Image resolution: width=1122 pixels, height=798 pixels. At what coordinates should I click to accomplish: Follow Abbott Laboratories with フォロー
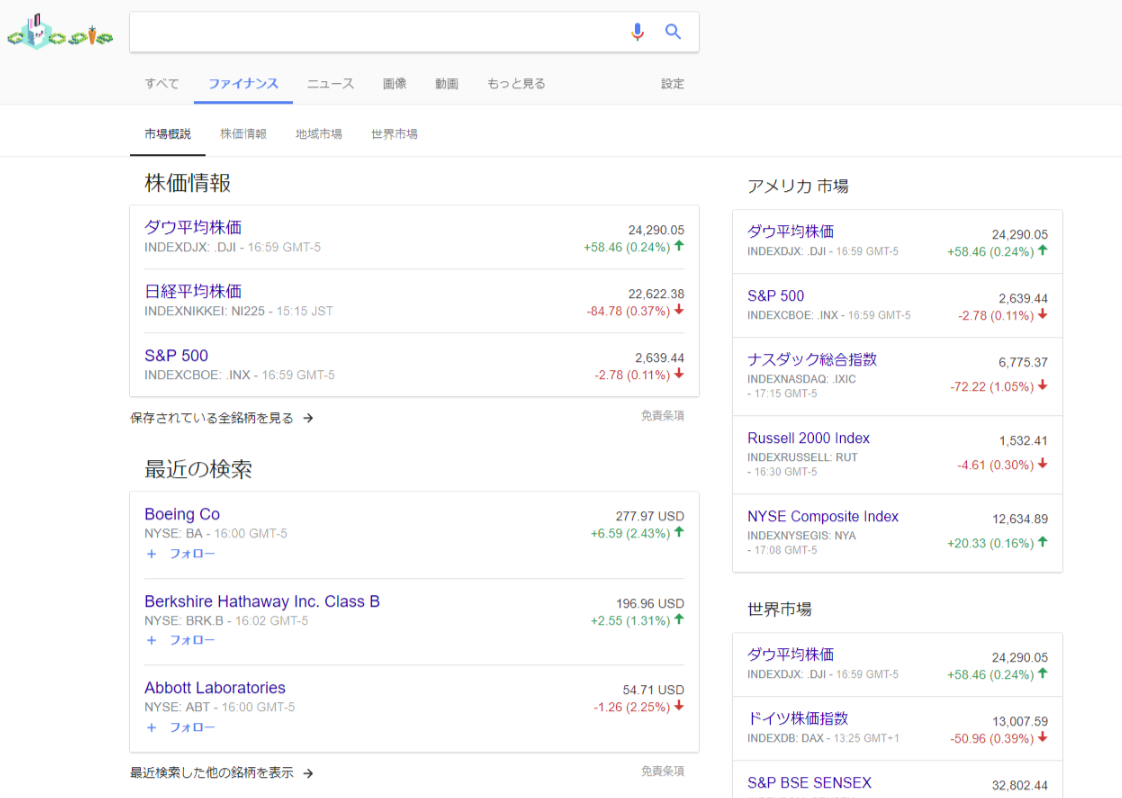192,728
